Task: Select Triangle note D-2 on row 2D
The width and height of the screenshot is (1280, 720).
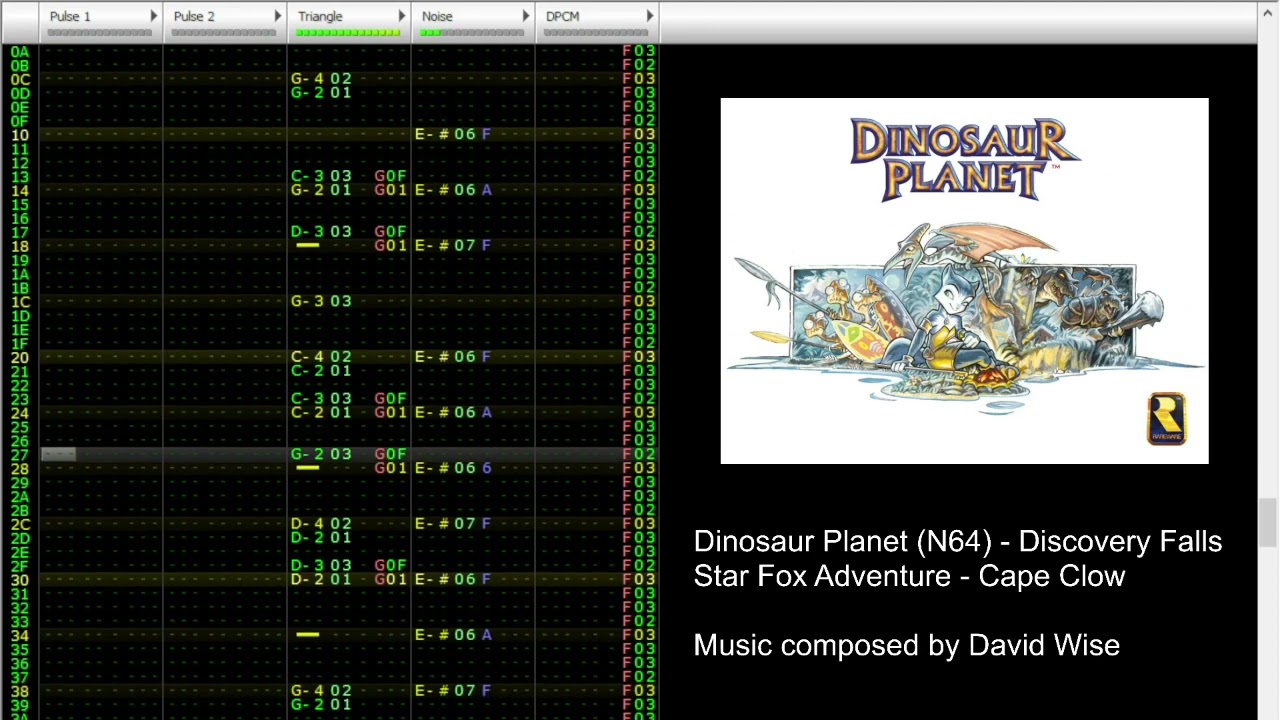Action: (x=308, y=538)
